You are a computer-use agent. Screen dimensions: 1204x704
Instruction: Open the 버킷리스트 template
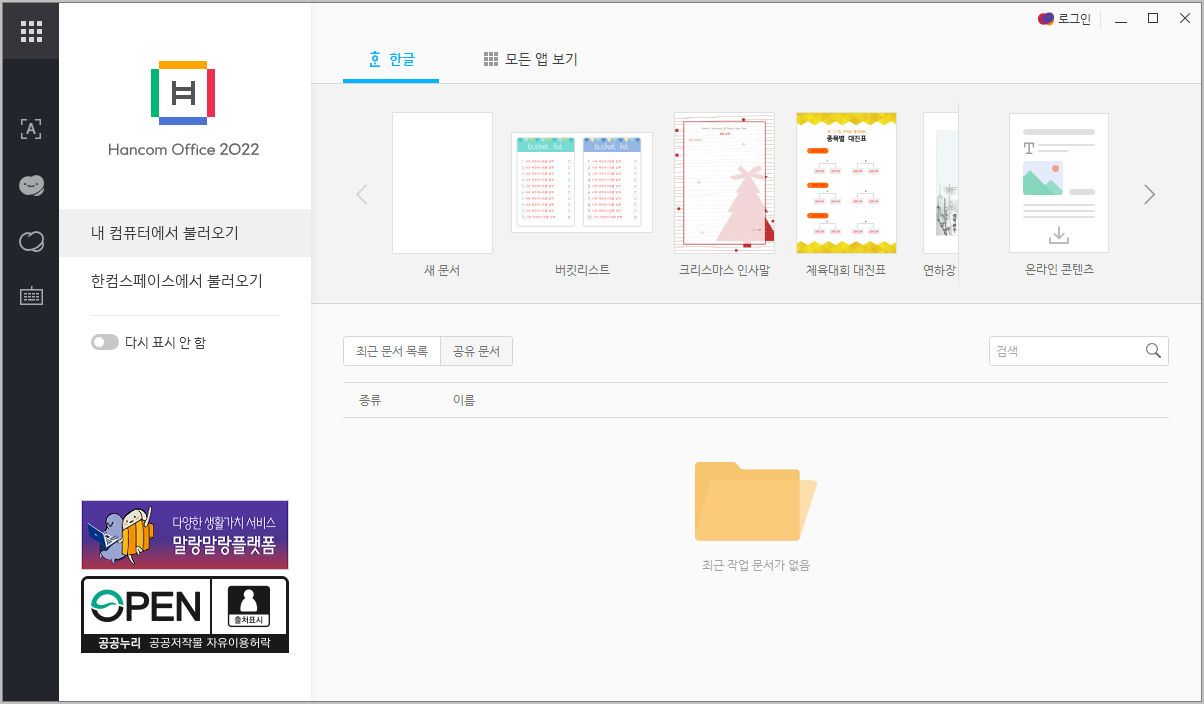(582, 183)
